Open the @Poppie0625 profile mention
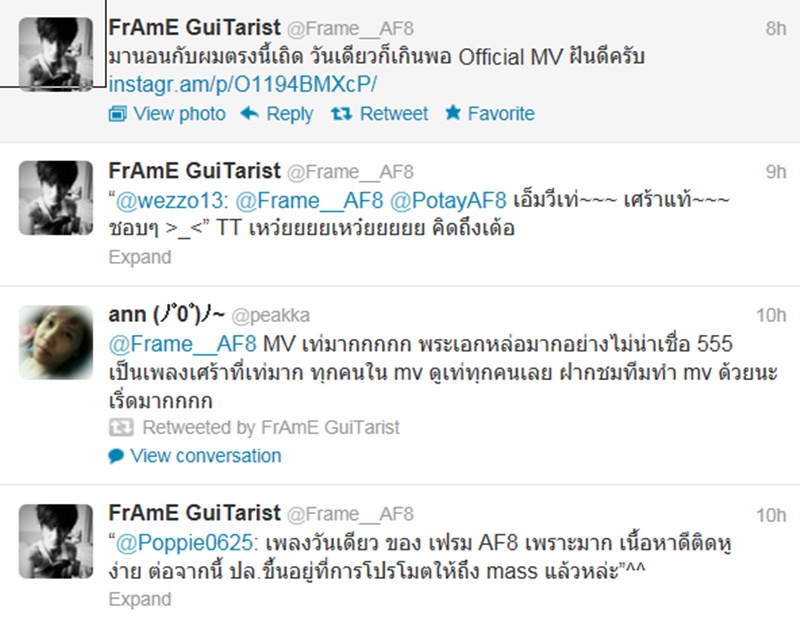This screenshot has height=618, width=800. (x=184, y=542)
